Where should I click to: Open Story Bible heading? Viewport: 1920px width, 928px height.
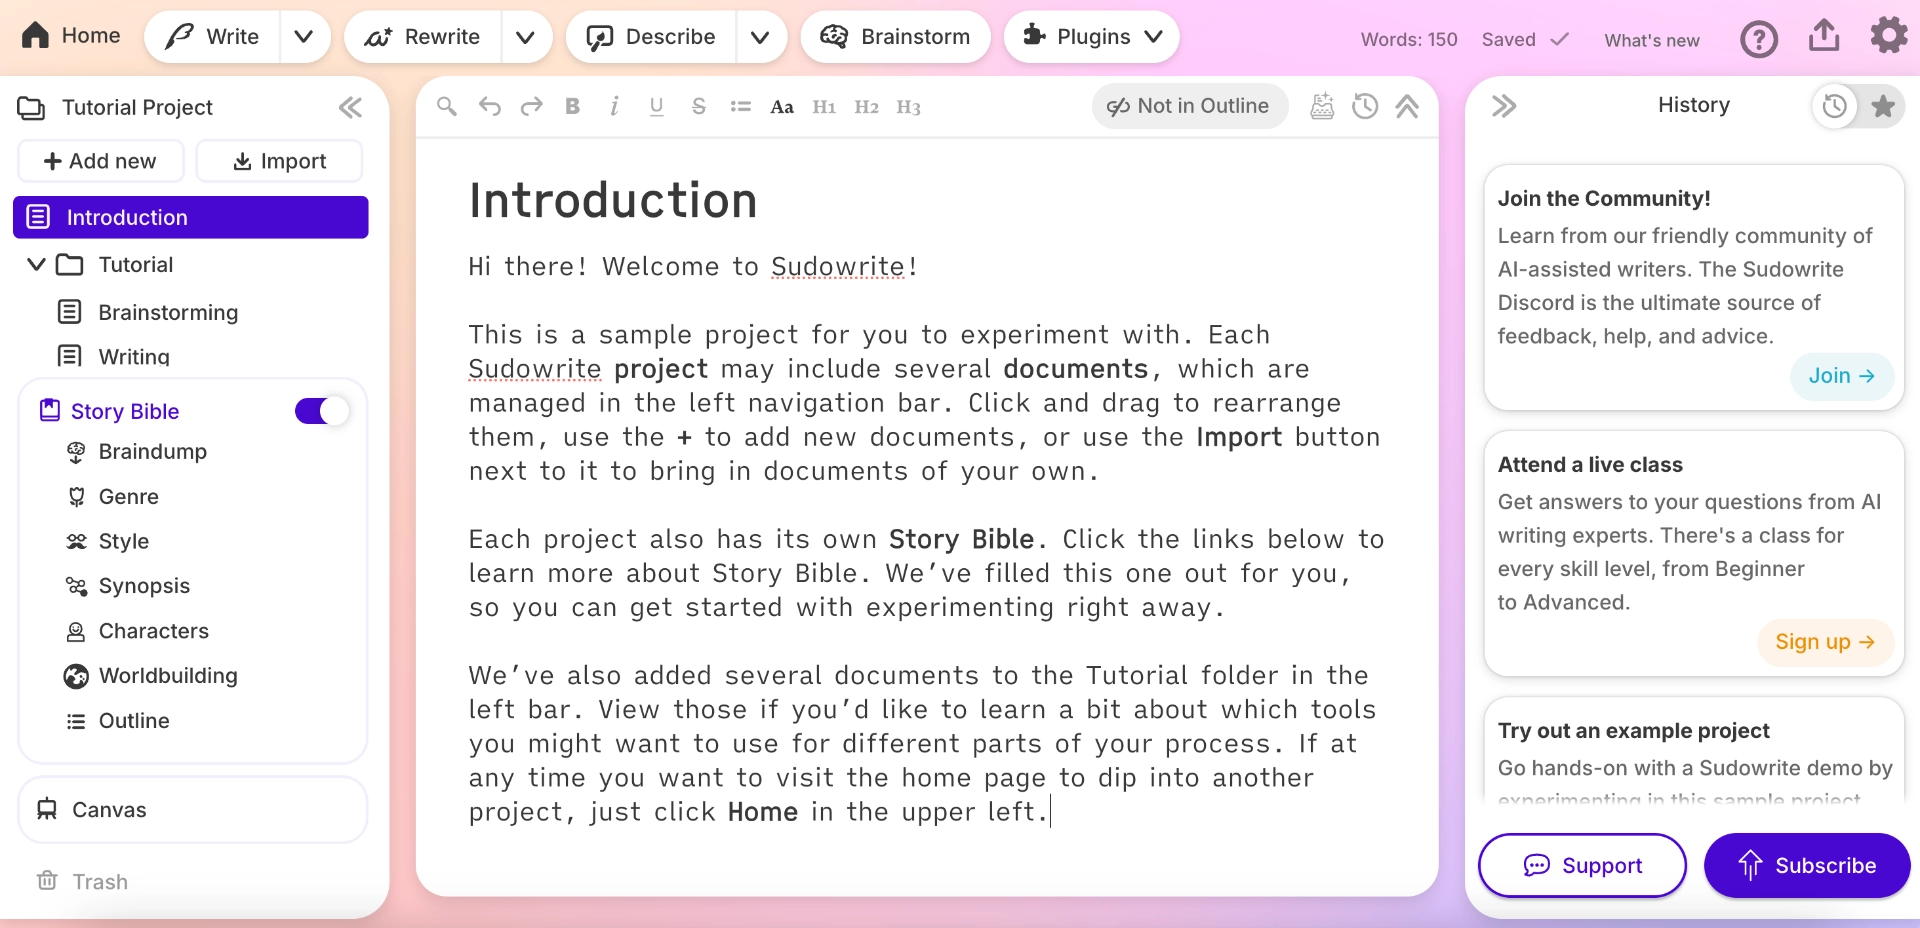[x=109, y=411]
